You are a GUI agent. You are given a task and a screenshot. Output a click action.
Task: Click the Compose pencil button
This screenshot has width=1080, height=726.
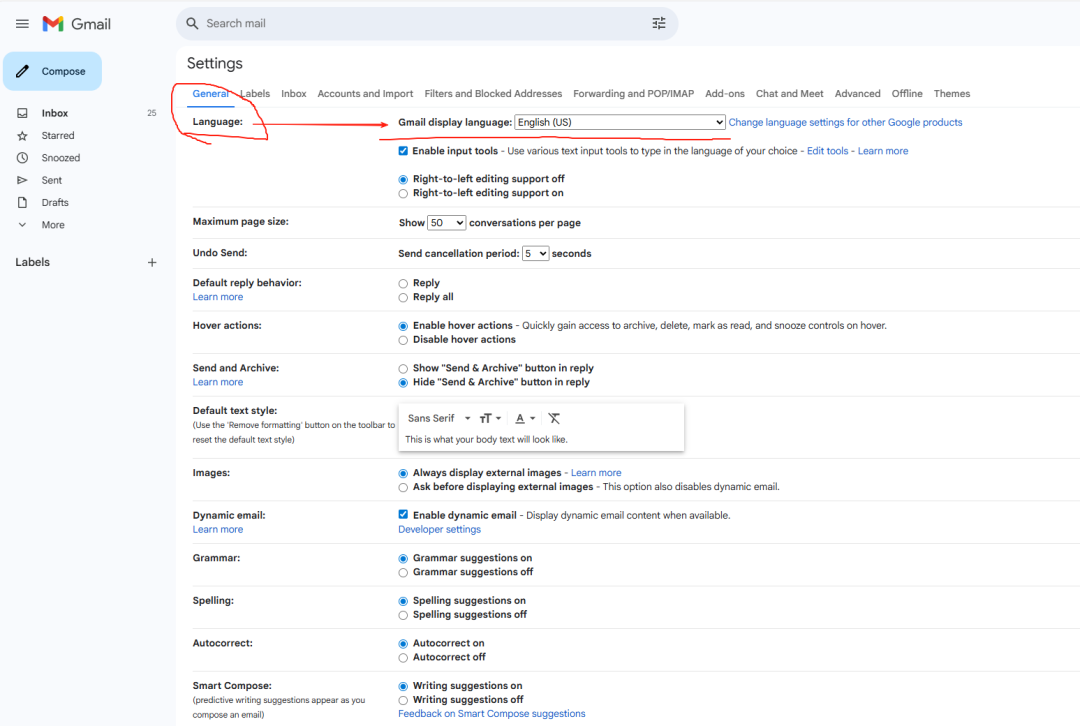[x=52, y=72]
